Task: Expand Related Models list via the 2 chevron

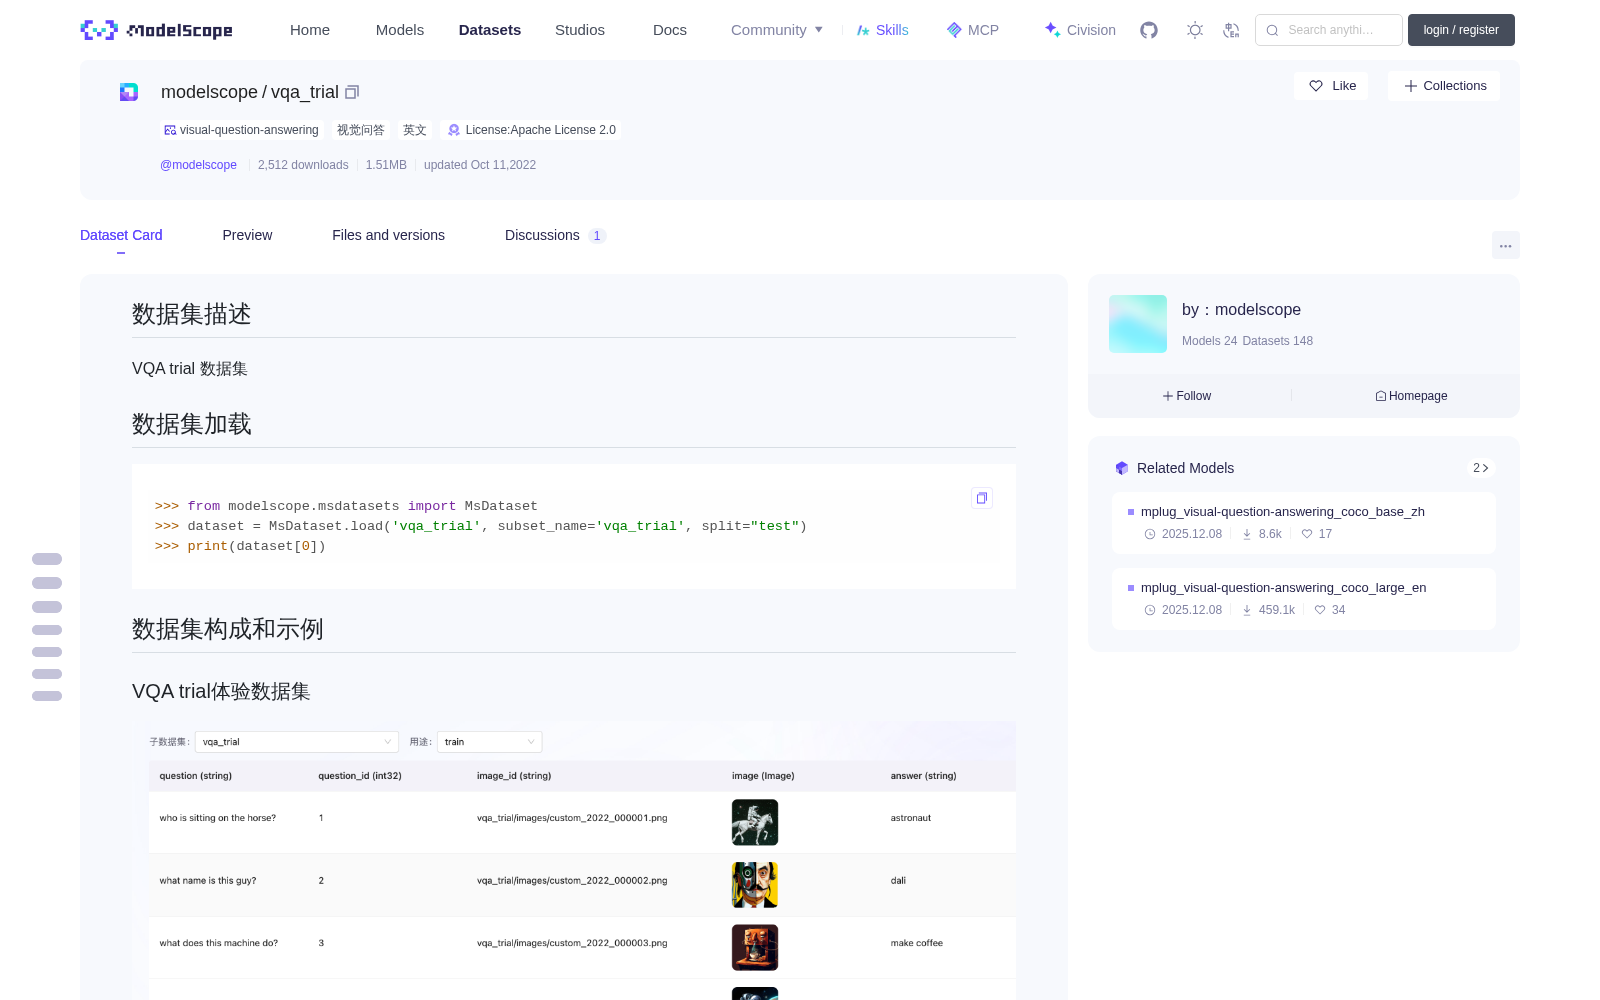Action: point(1481,468)
